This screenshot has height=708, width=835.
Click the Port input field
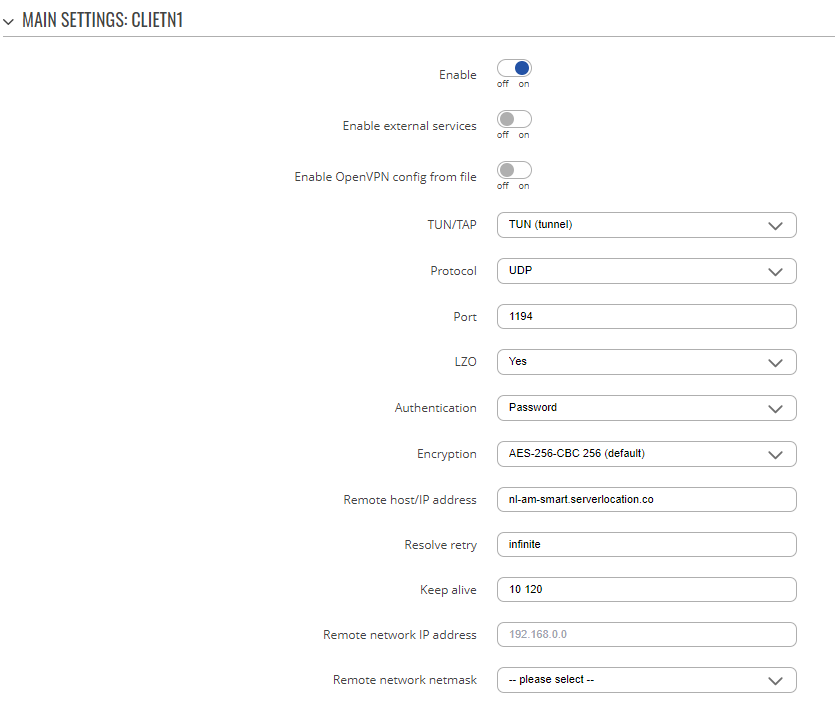646,317
